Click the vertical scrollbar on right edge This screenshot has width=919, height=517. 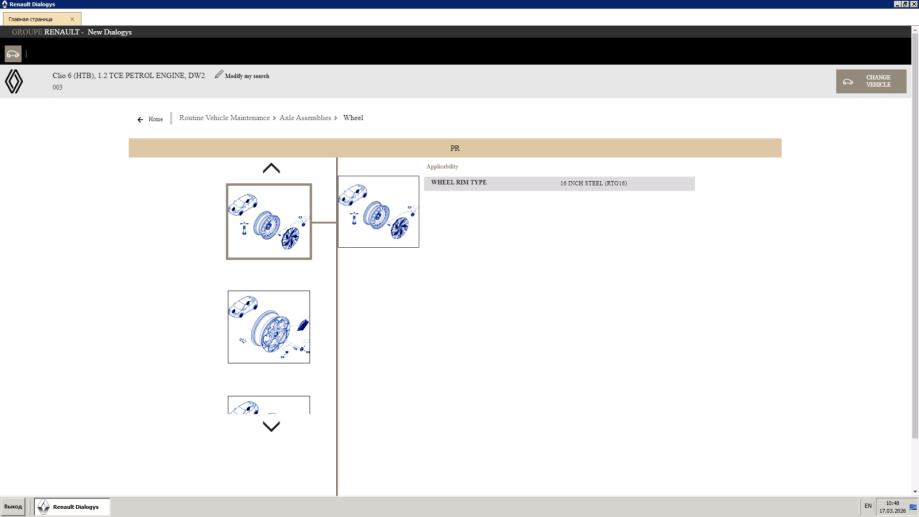point(915,234)
